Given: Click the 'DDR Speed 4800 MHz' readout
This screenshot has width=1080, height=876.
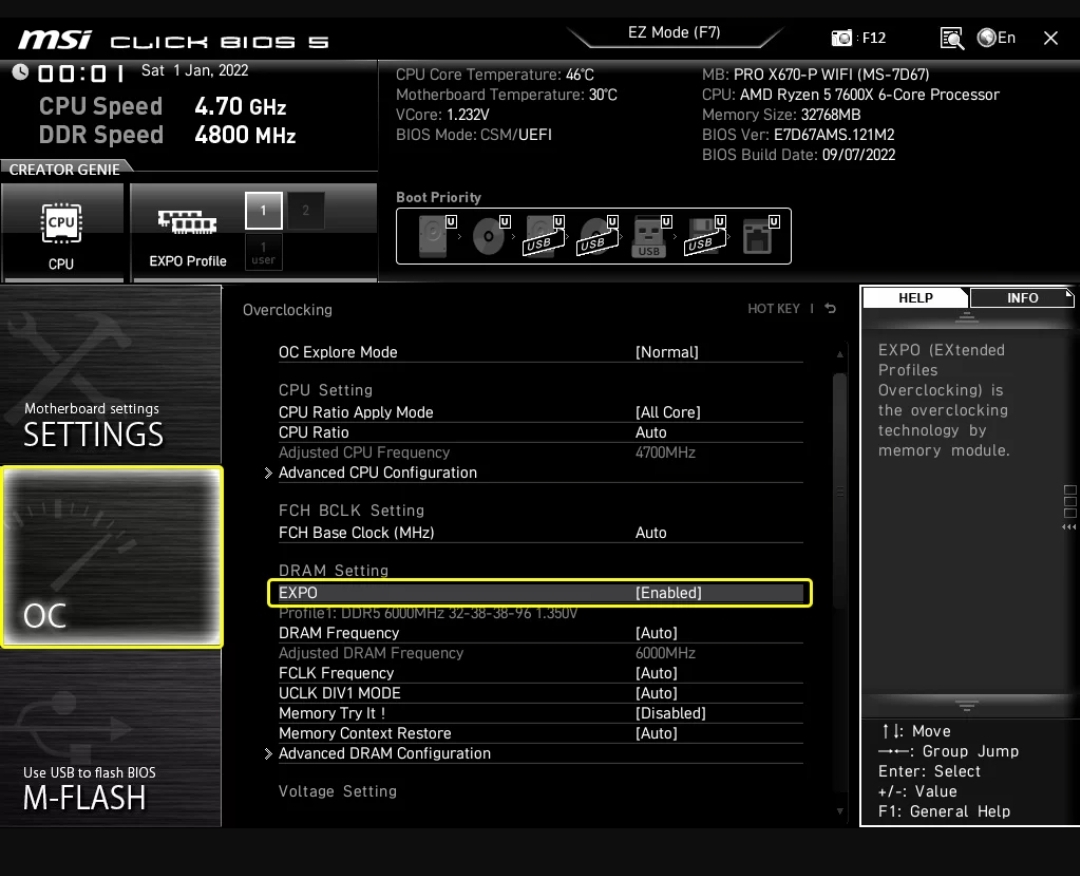Looking at the screenshot, I should click(167, 134).
